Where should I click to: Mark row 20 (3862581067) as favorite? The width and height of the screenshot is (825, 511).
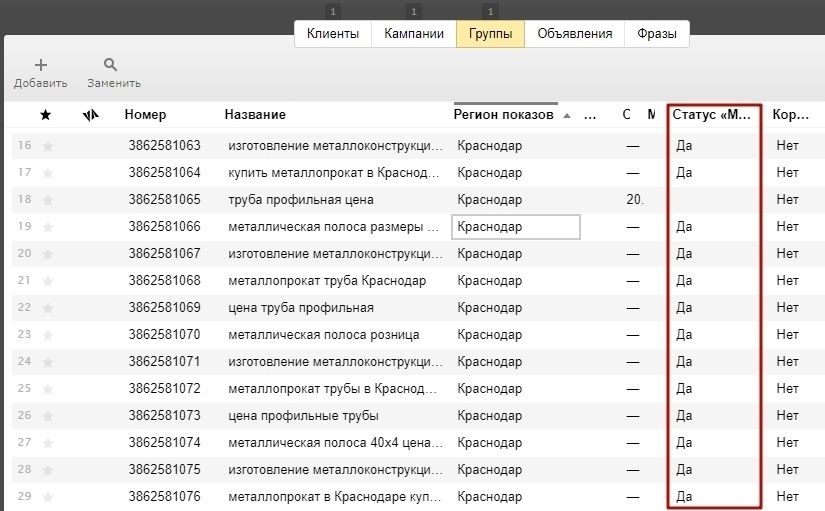48,254
